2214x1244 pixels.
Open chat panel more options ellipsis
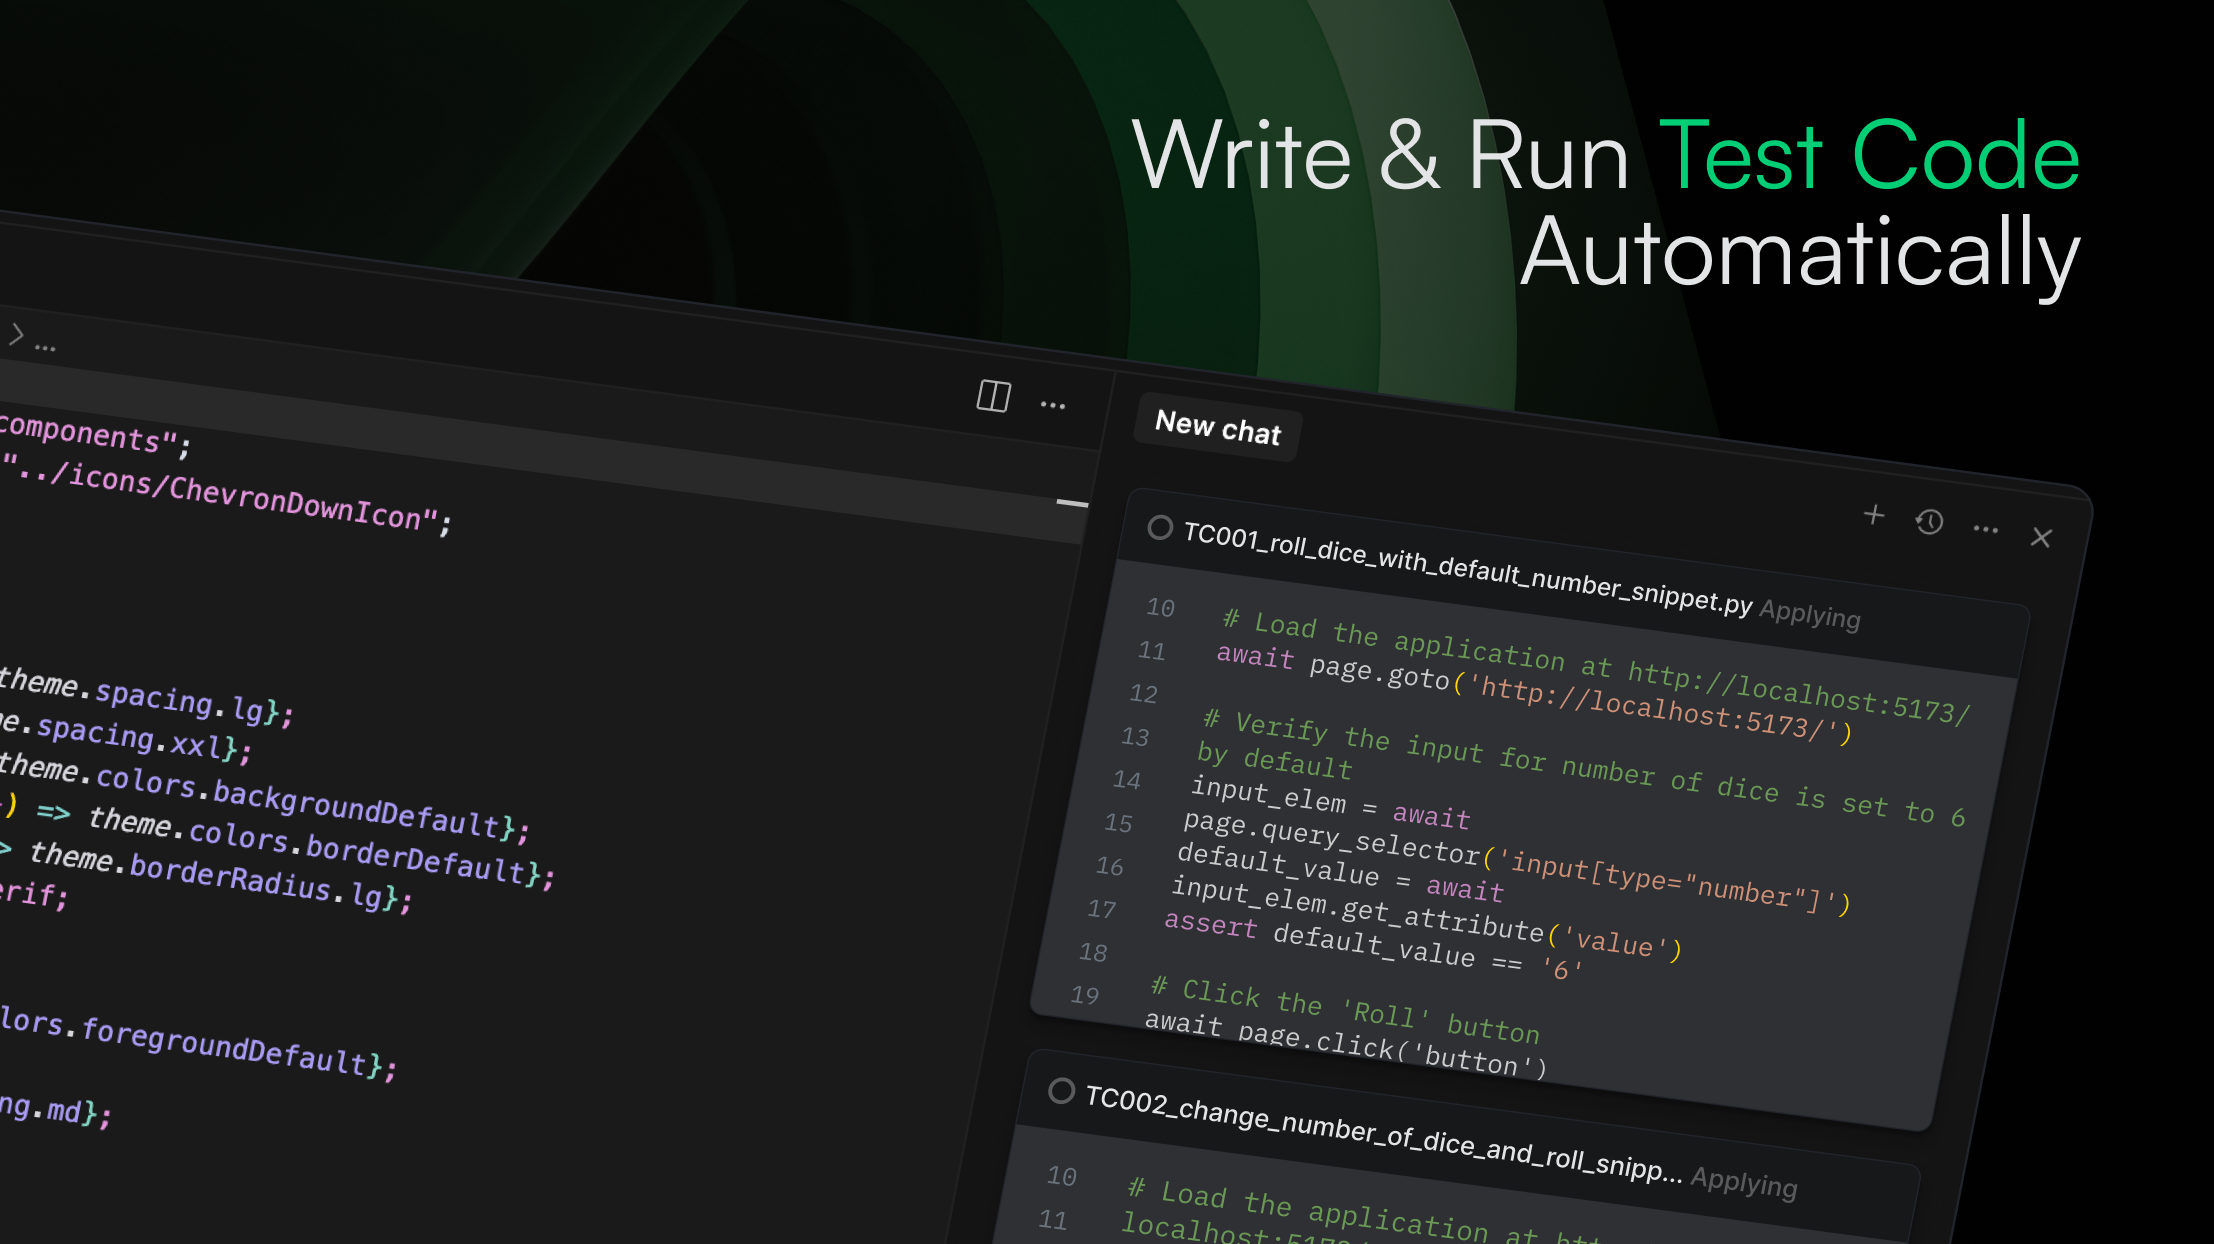coord(1985,529)
